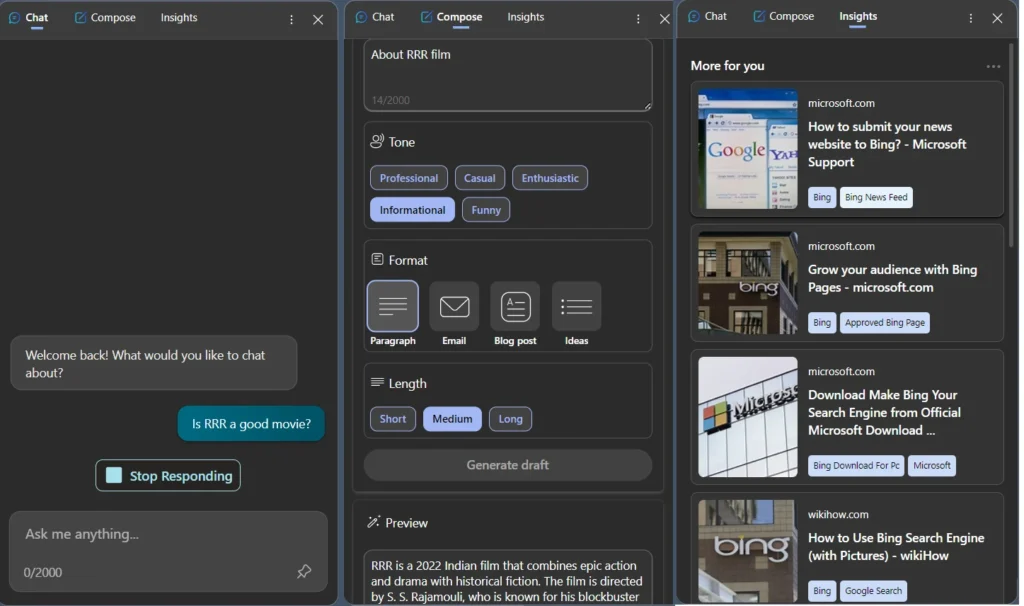The width and height of the screenshot is (1024, 606).
Task: Choose the Funny tone
Action: 486,210
